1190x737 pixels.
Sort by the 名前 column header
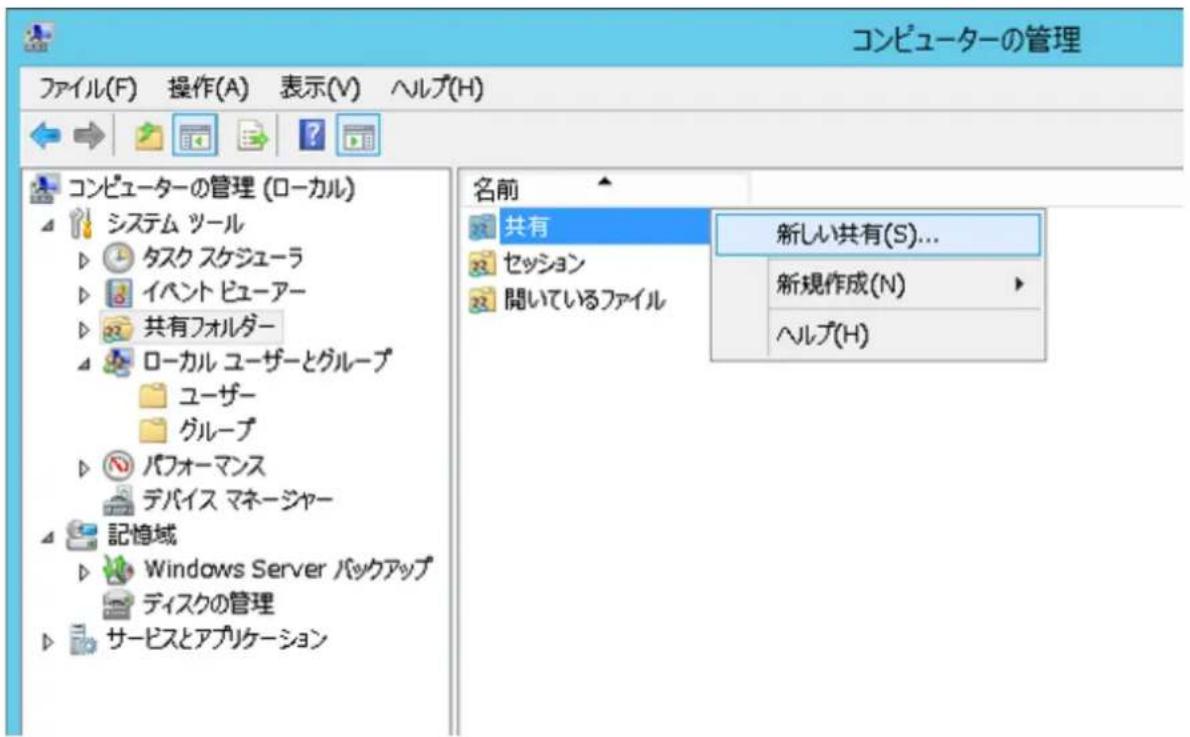pos(603,189)
